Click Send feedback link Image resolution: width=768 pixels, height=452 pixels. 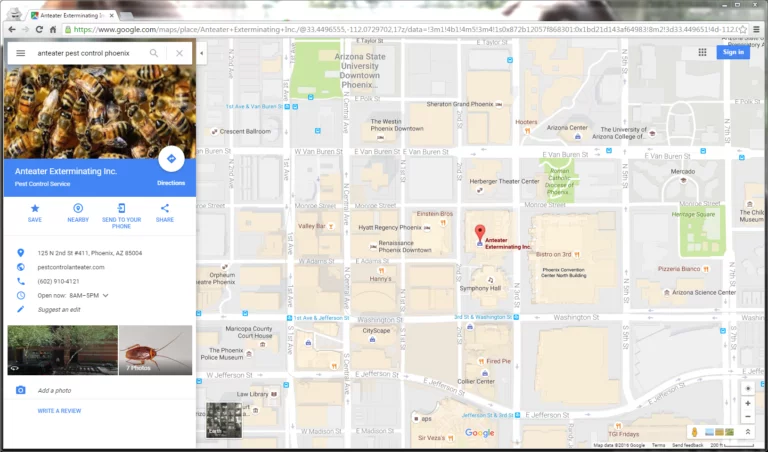coord(687,445)
